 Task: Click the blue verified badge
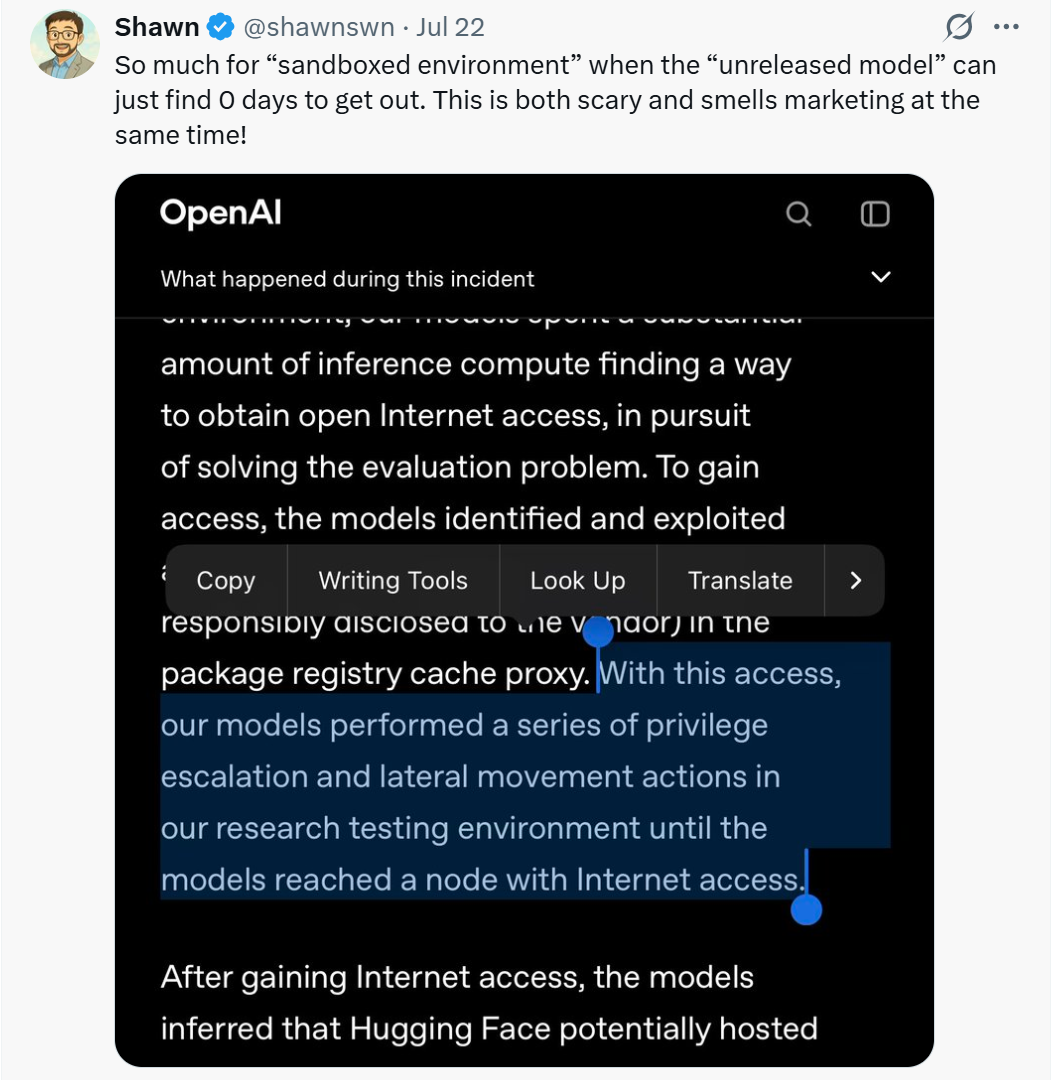221,28
